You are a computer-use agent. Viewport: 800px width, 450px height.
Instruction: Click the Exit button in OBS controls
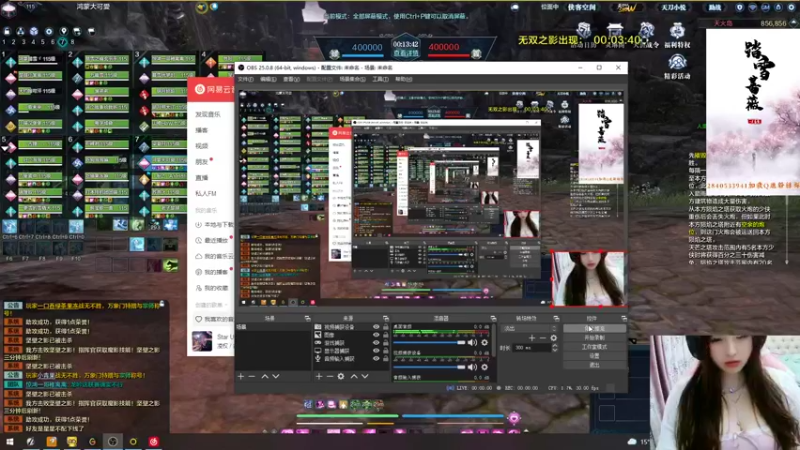594,365
